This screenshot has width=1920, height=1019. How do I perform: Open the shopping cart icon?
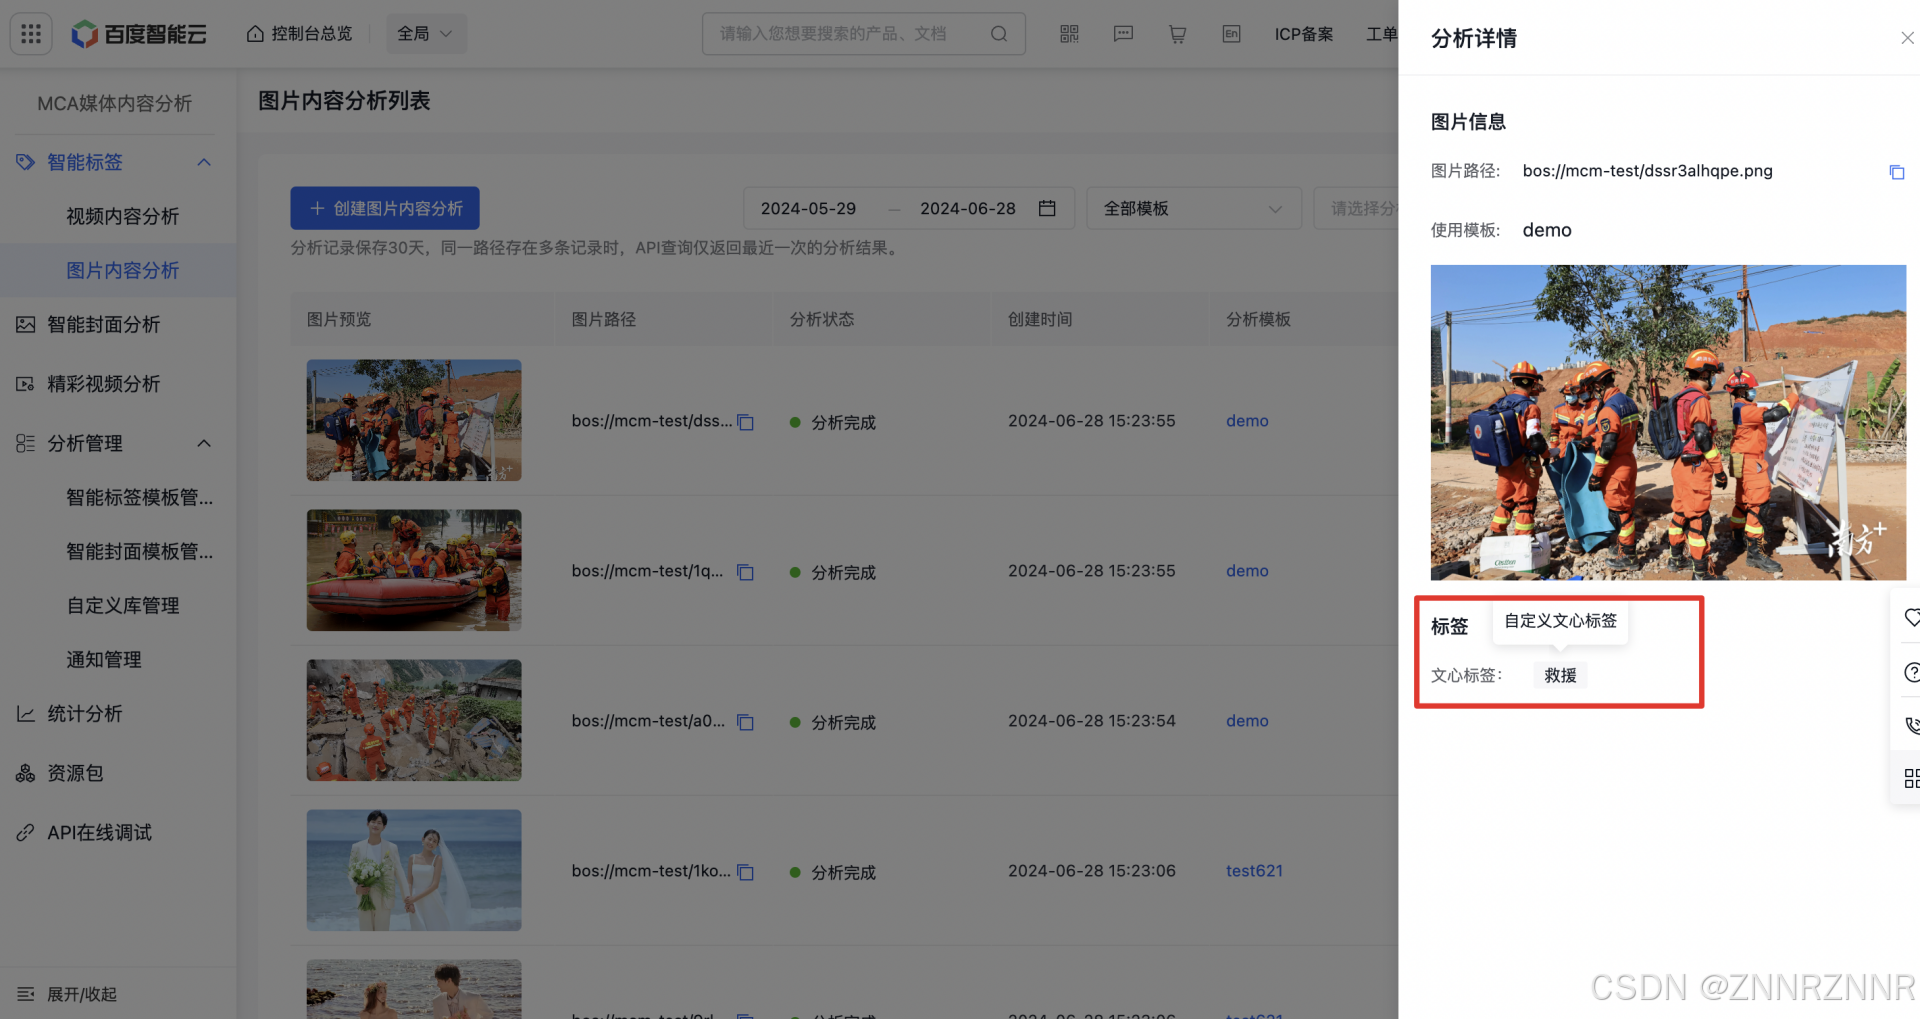point(1177,34)
